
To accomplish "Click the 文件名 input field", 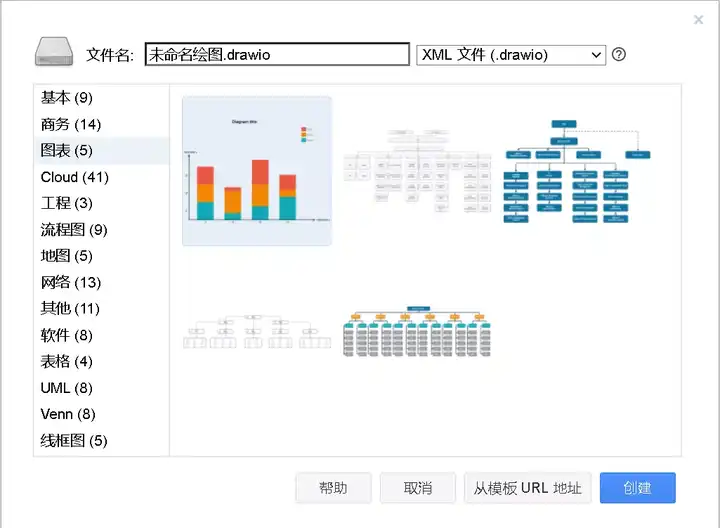I will [x=277, y=55].
